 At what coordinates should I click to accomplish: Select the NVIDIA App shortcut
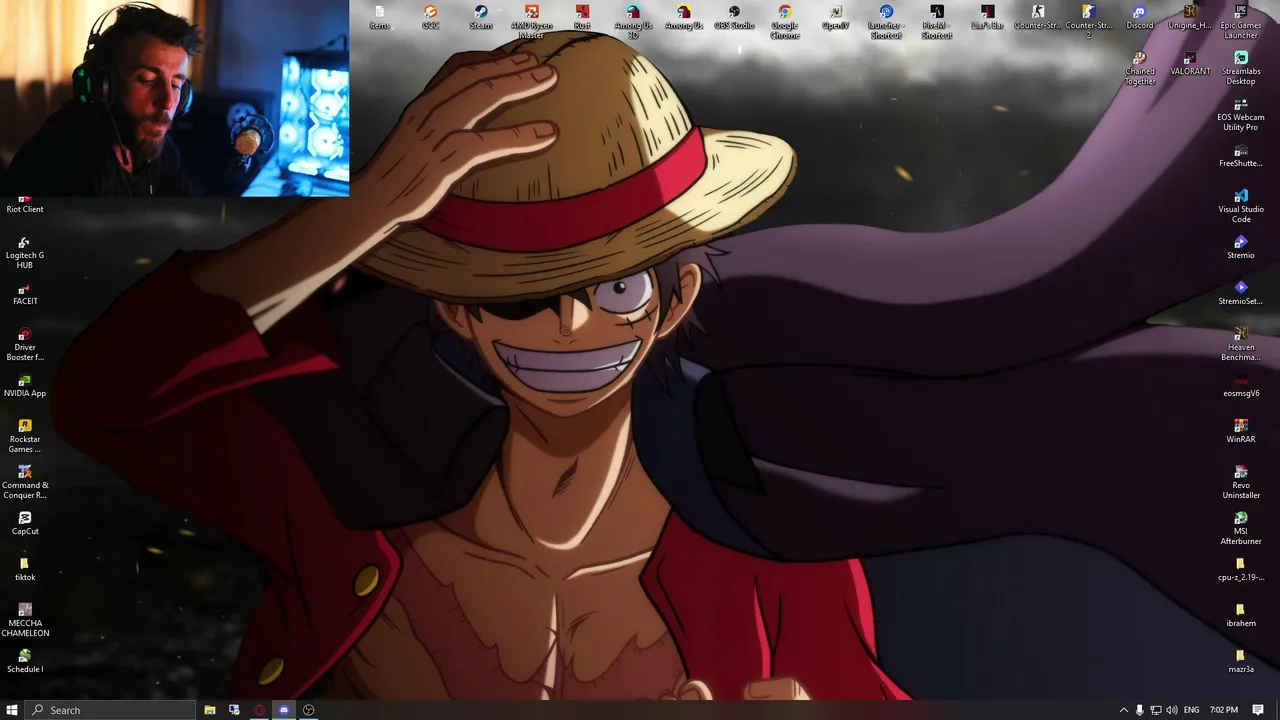tap(25, 385)
